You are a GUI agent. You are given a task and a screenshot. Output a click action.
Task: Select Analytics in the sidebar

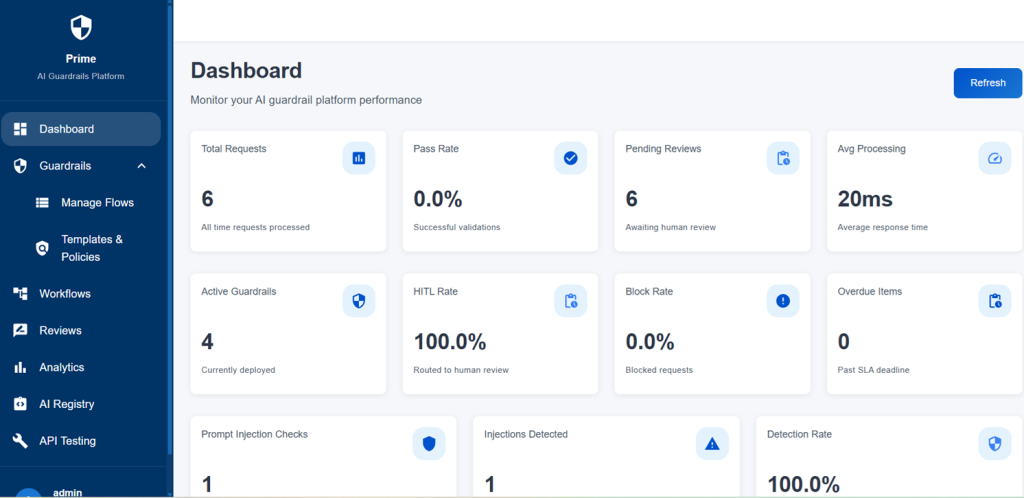(x=61, y=368)
